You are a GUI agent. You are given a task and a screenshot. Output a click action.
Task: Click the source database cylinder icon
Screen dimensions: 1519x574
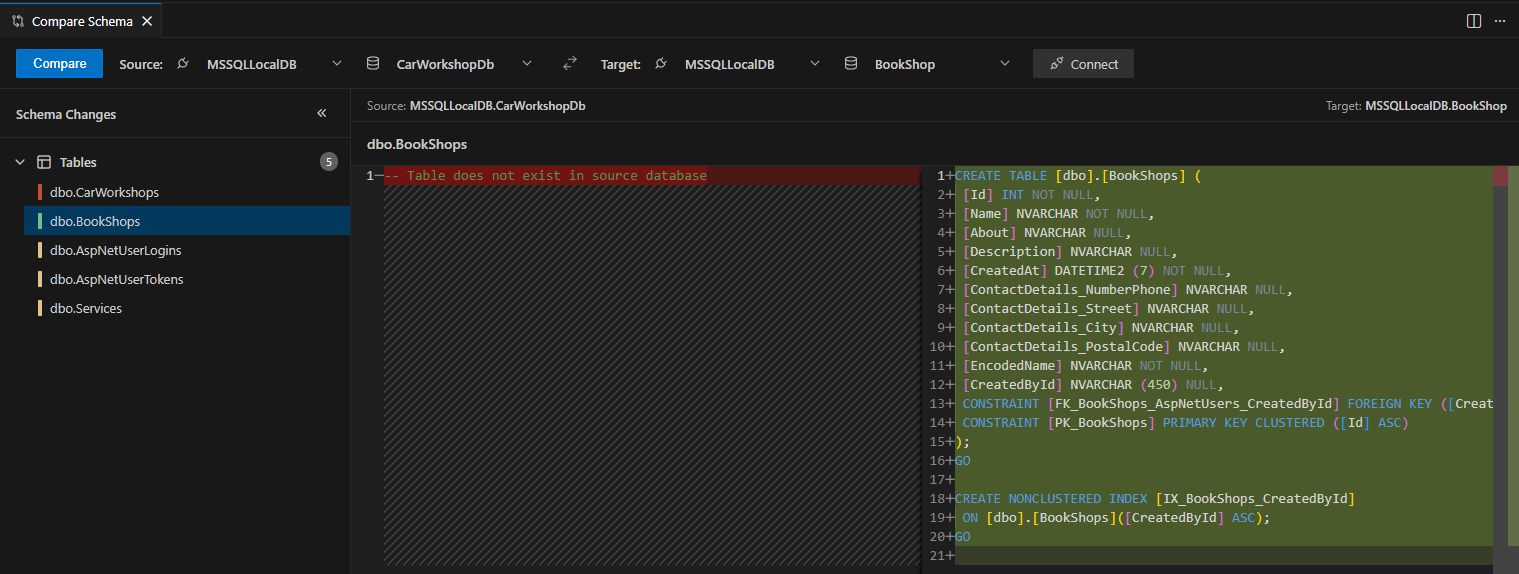pos(373,64)
